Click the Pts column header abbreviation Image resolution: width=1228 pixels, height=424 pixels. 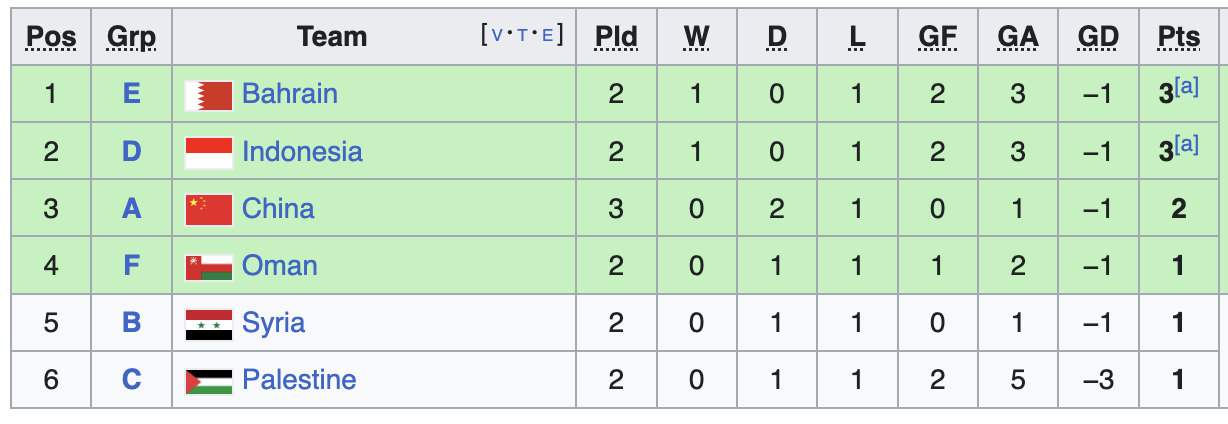1179,38
